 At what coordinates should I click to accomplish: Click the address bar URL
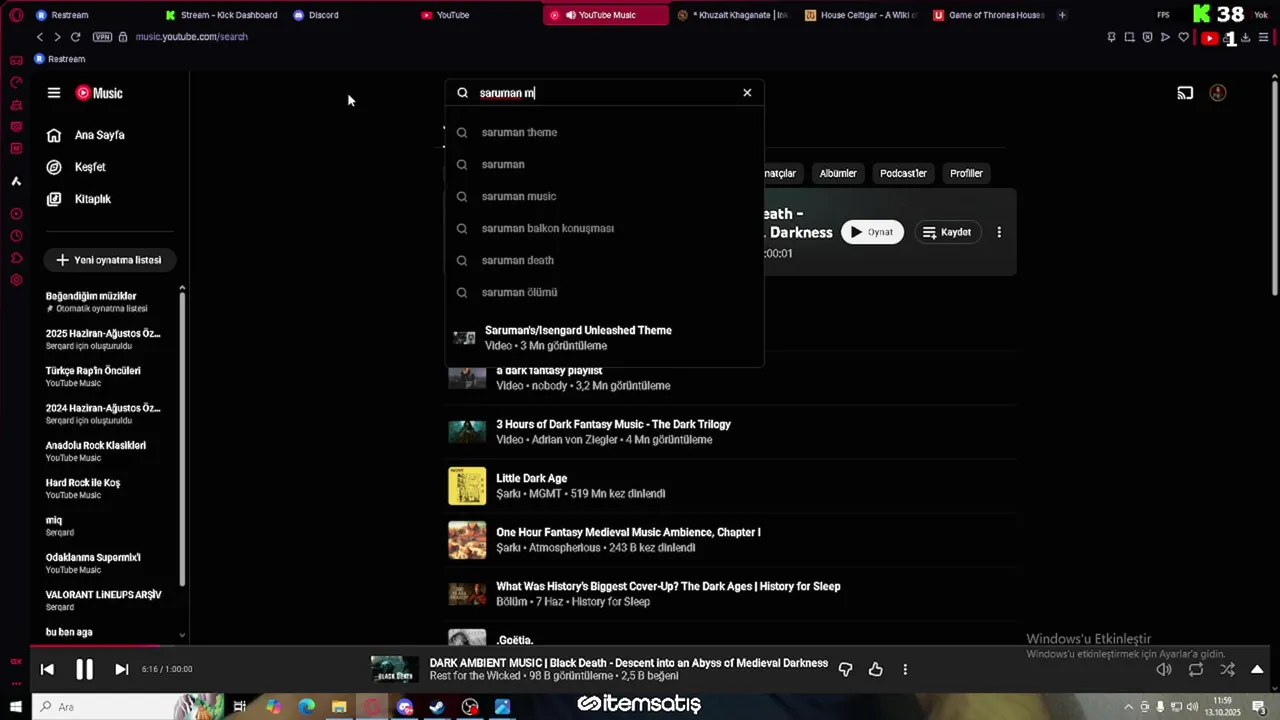pos(191,37)
